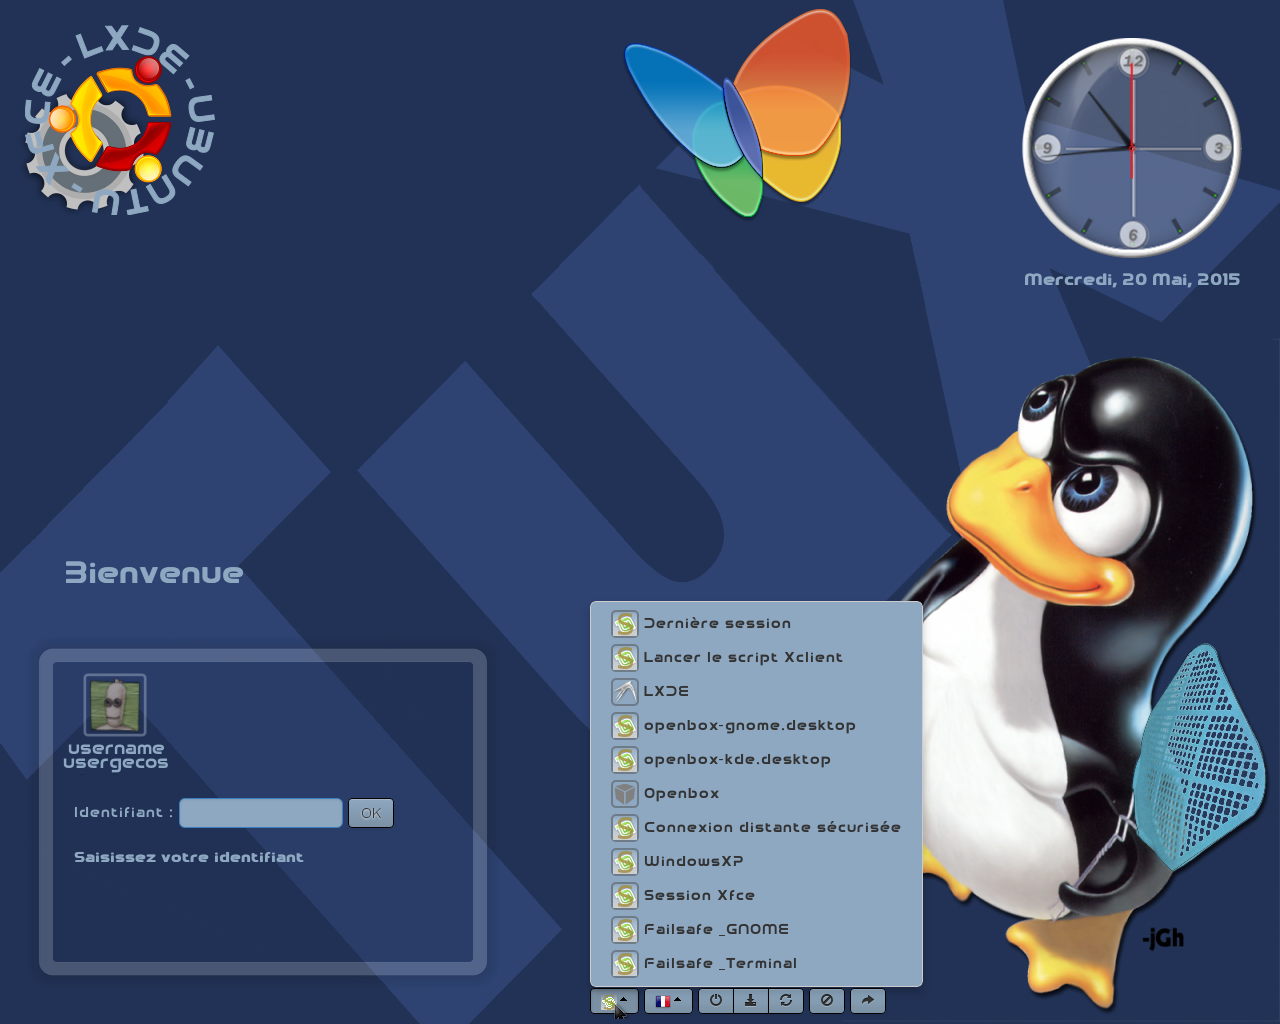Click the OK button
Viewport: 1280px width, 1024px height.
(x=371, y=813)
